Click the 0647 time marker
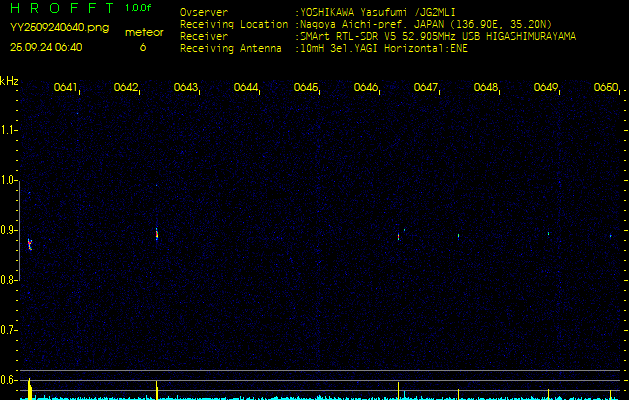The width and height of the screenshot is (629, 400). pyautogui.click(x=426, y=87)
